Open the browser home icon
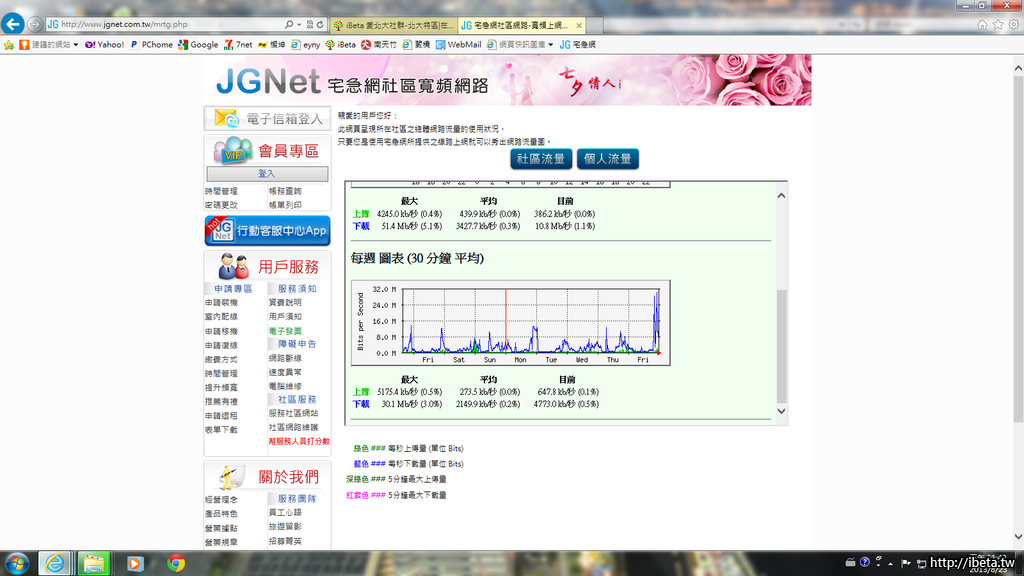The height and width of the screenshot is (576, 1024). click(x=982, y=23)
